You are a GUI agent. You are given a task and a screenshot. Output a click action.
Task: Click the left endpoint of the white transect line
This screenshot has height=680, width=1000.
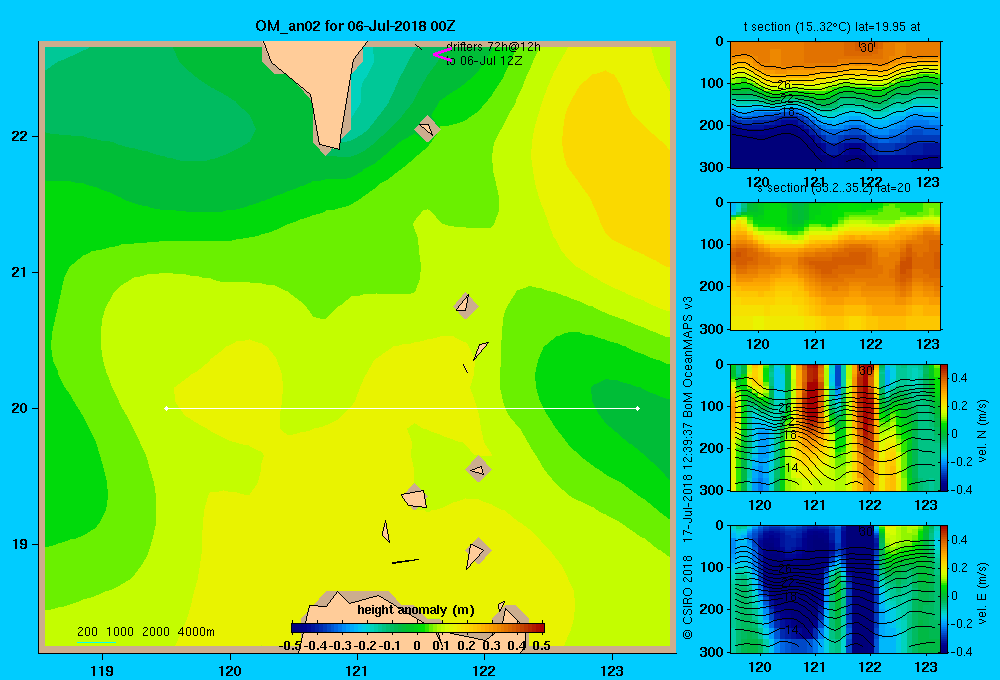click(x=166, y=408)
